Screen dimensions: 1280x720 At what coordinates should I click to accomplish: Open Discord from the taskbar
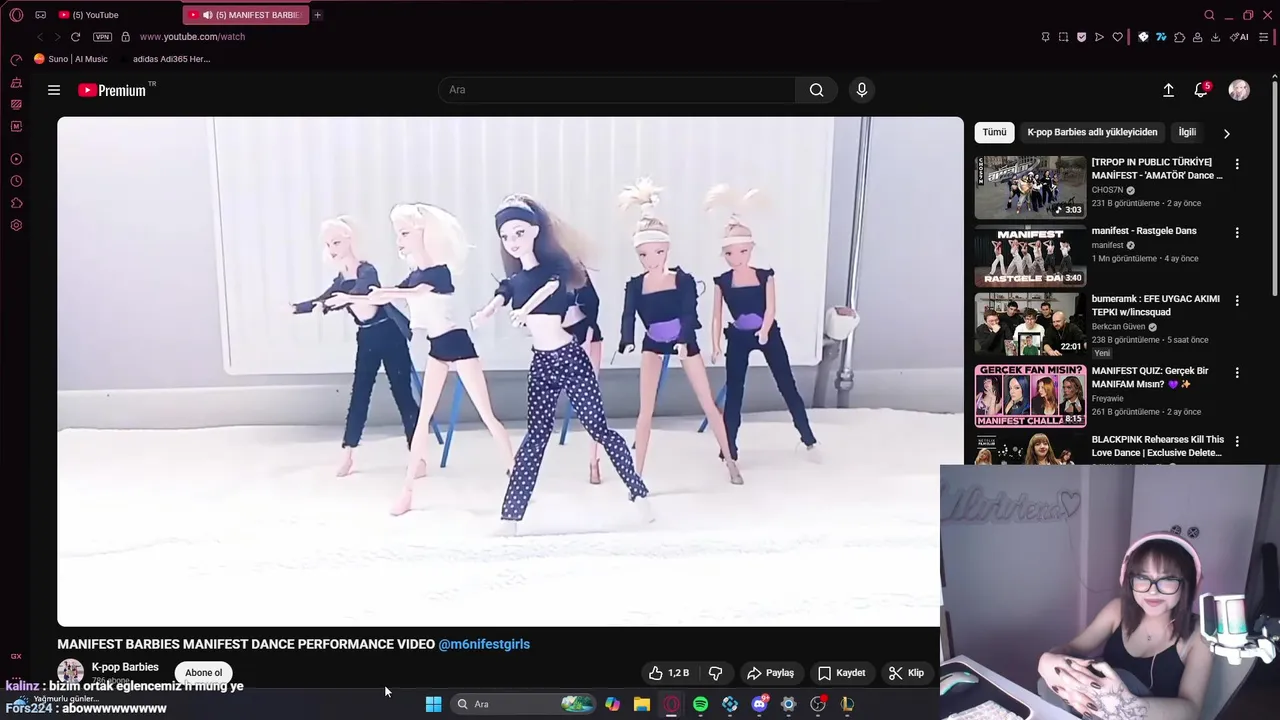[759, 704]
